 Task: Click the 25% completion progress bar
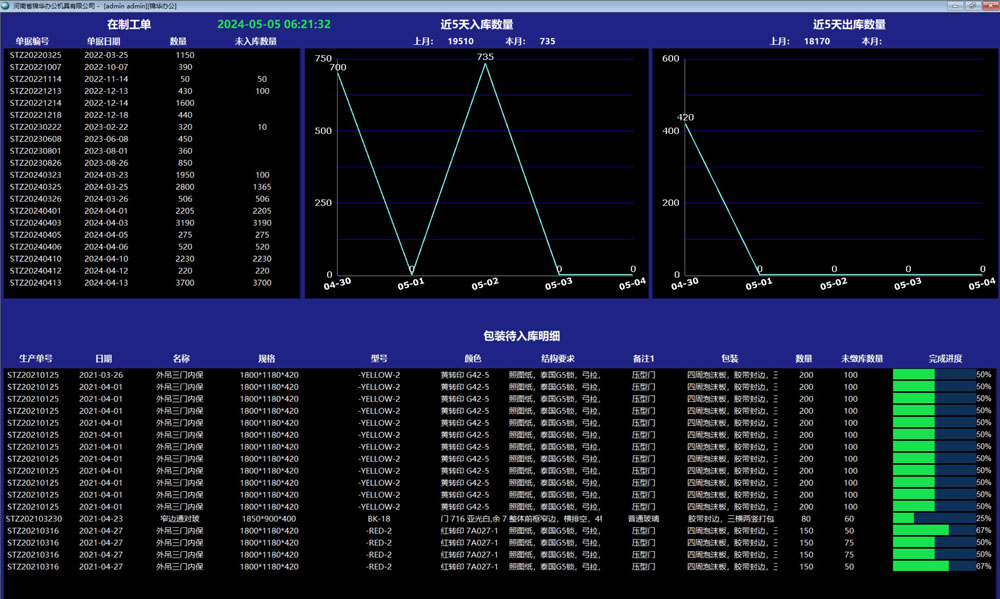click(933, 519)
